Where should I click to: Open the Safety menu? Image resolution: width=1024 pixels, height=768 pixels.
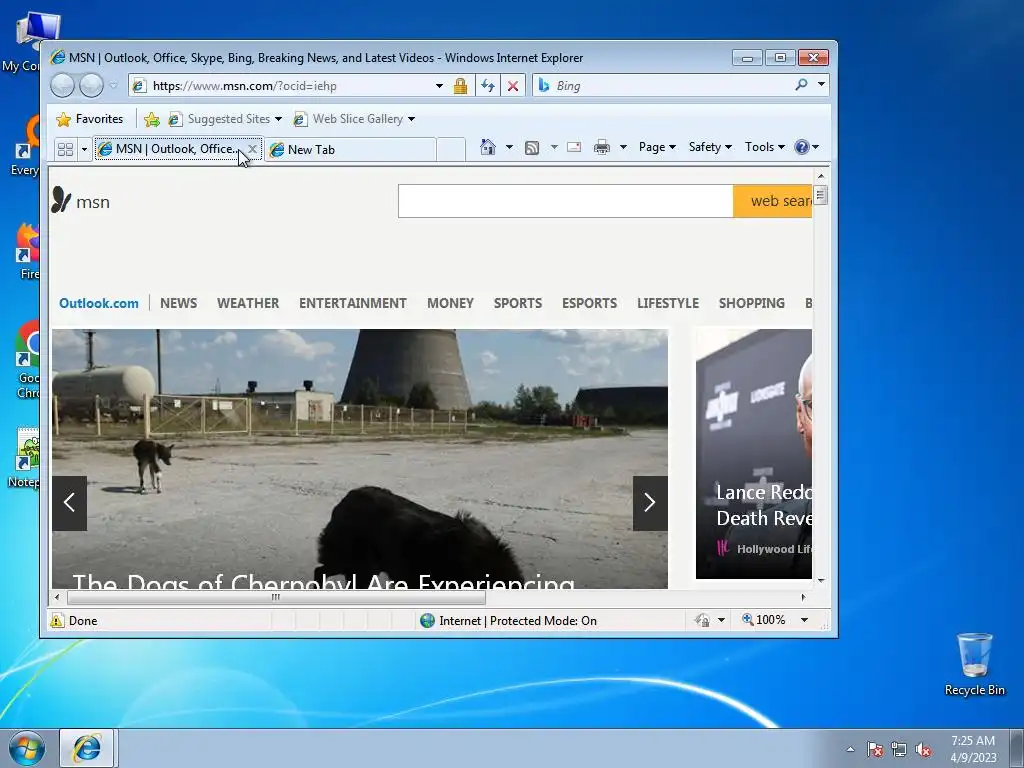click(710, 147)
